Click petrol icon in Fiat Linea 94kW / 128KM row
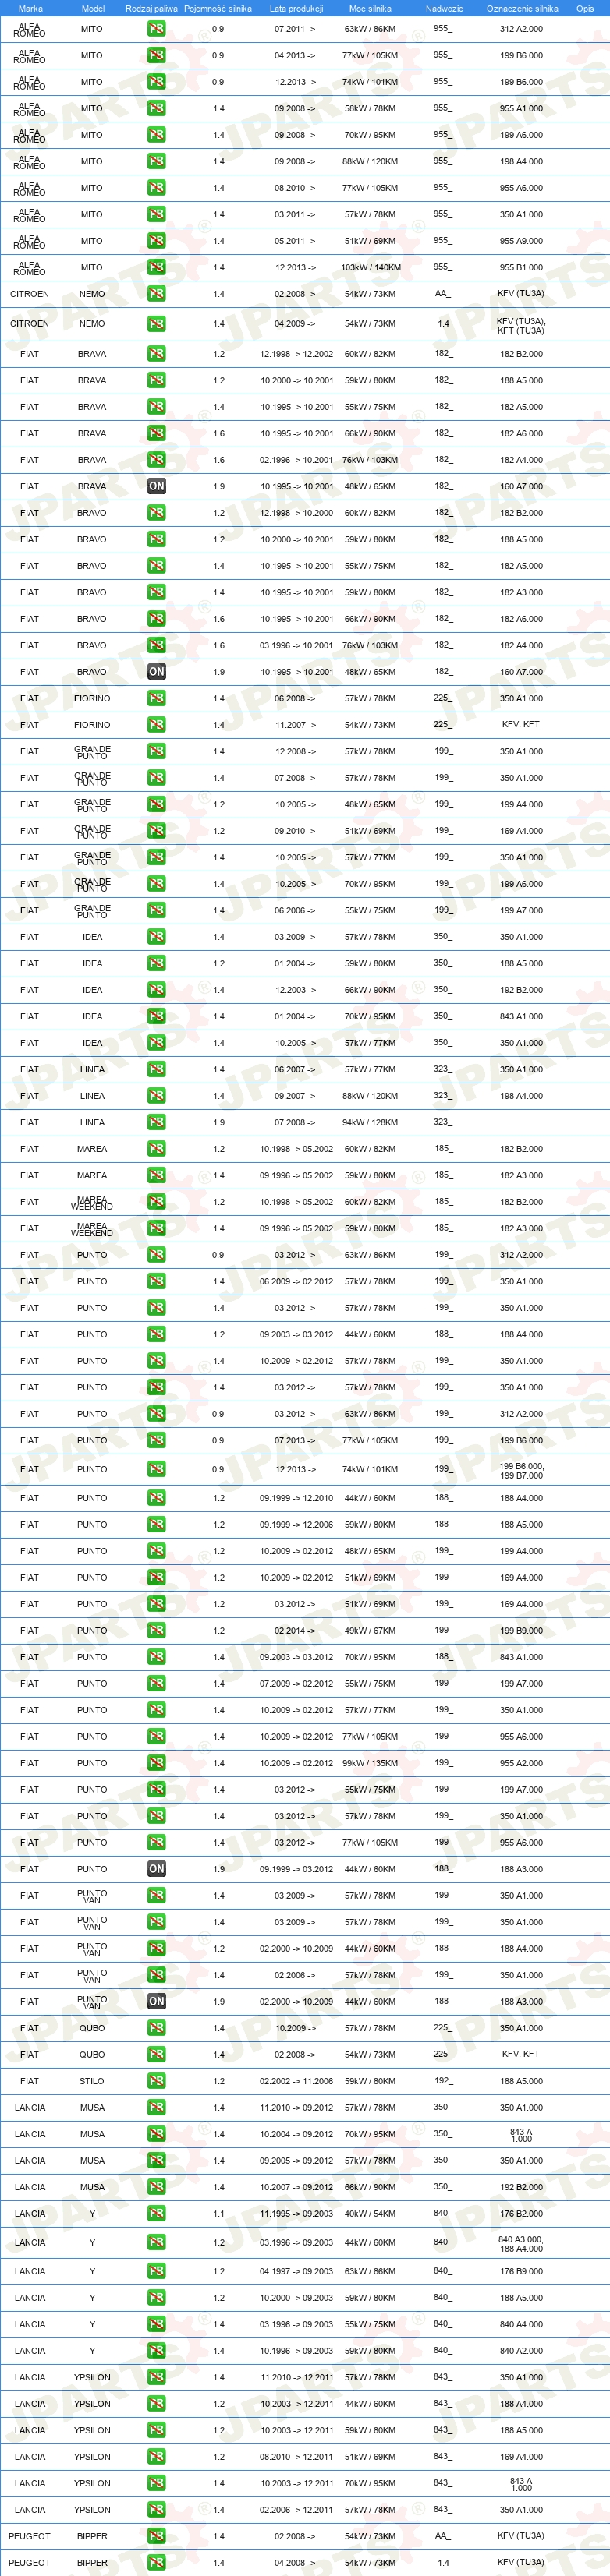 point(157,1122)
